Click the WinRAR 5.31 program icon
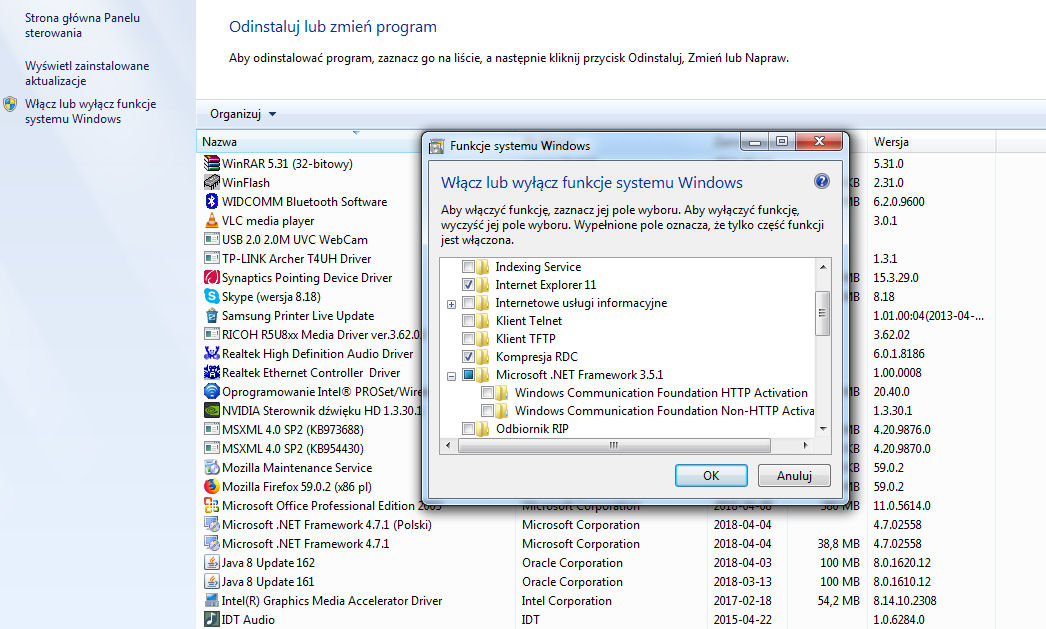 (211, 163)
